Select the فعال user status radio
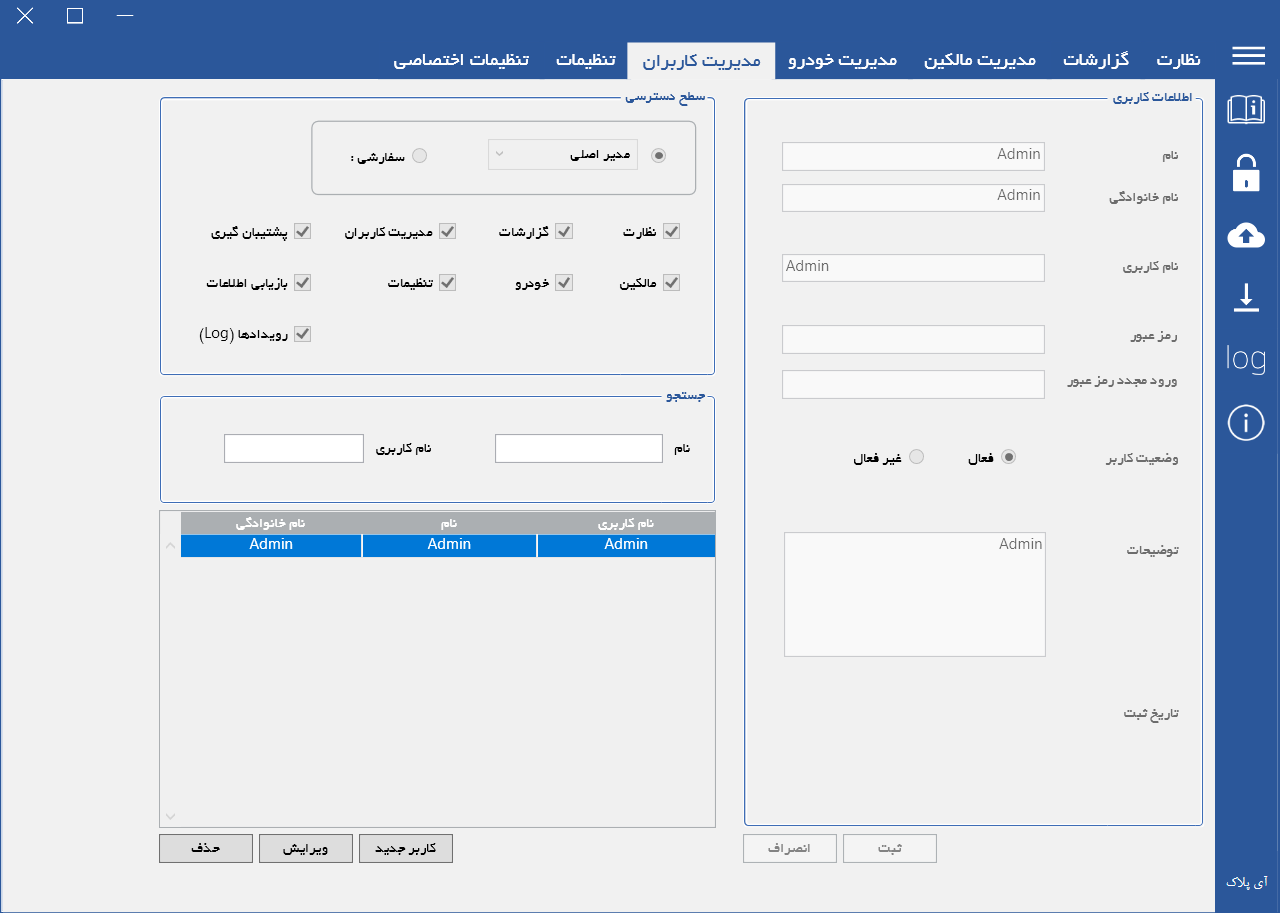The width and height of the screenshot is (1280, 913). pyautogui.click(x=1009, y=457)
